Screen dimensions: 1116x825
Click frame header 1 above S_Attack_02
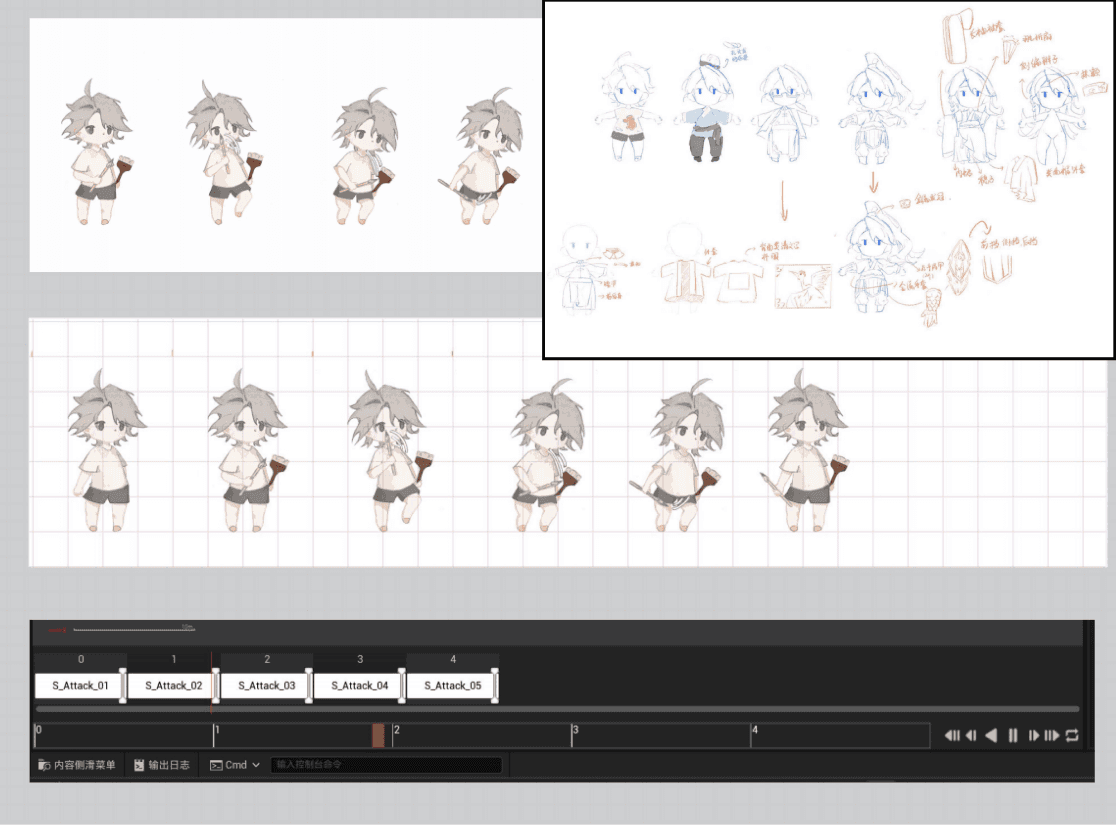pos(174,659)
